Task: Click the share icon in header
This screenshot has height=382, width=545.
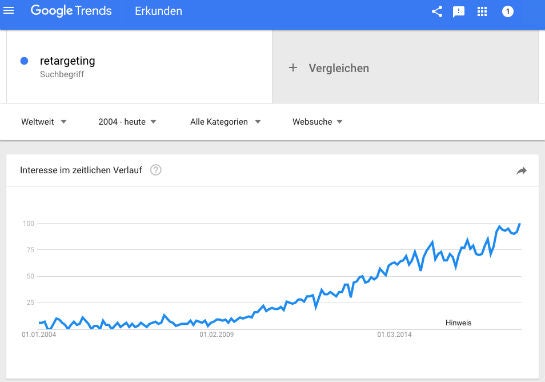Action: pos(437,11)
